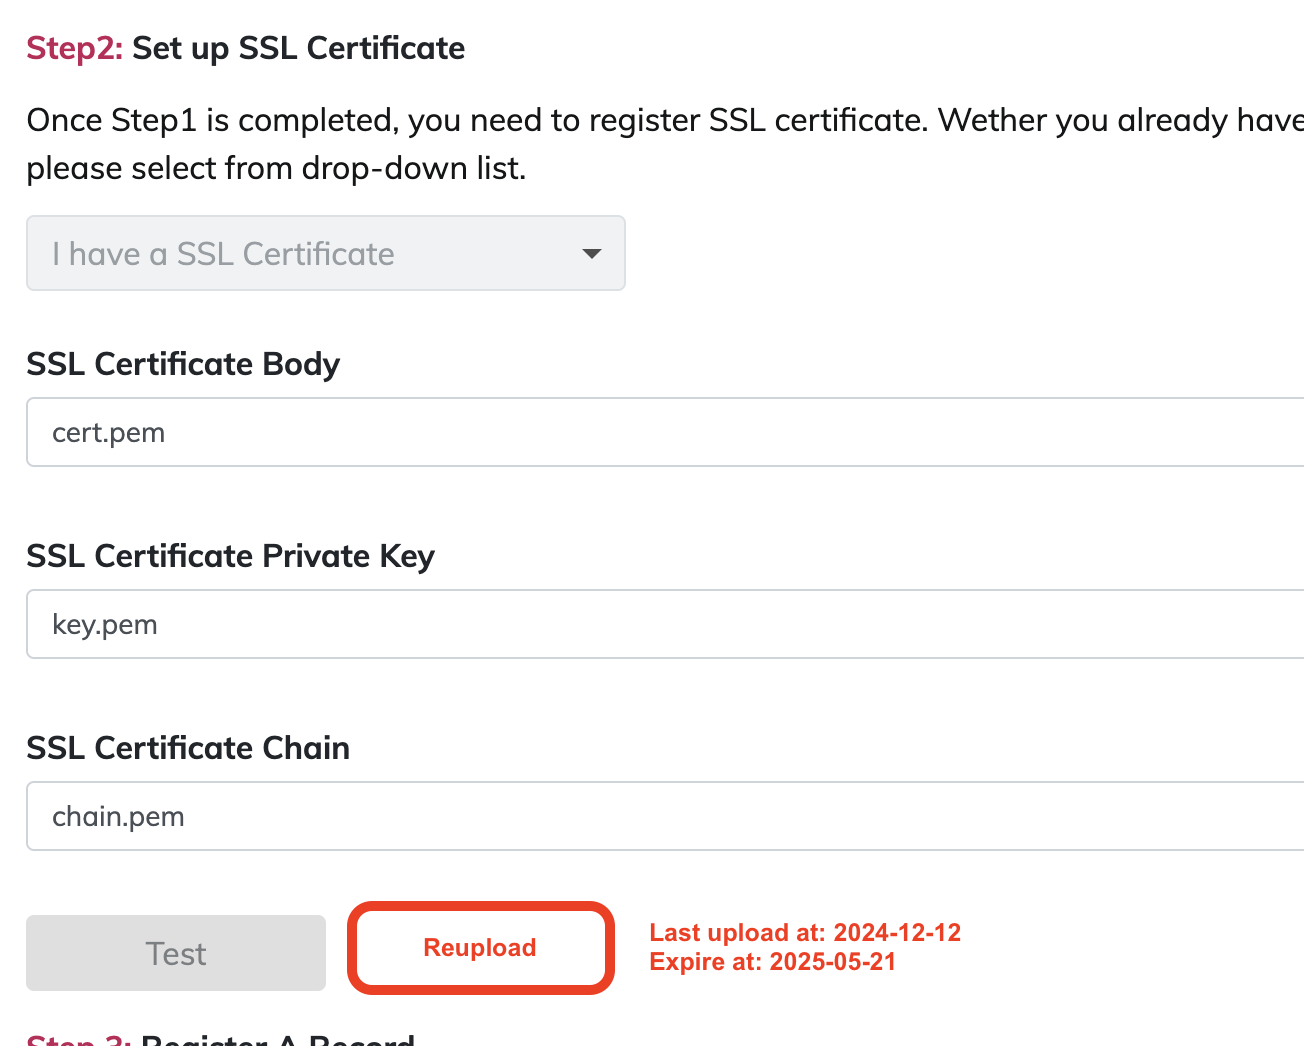Click the dropdown caret arrow icon
Viewport: 1304px width, 1046px height.
592,254
